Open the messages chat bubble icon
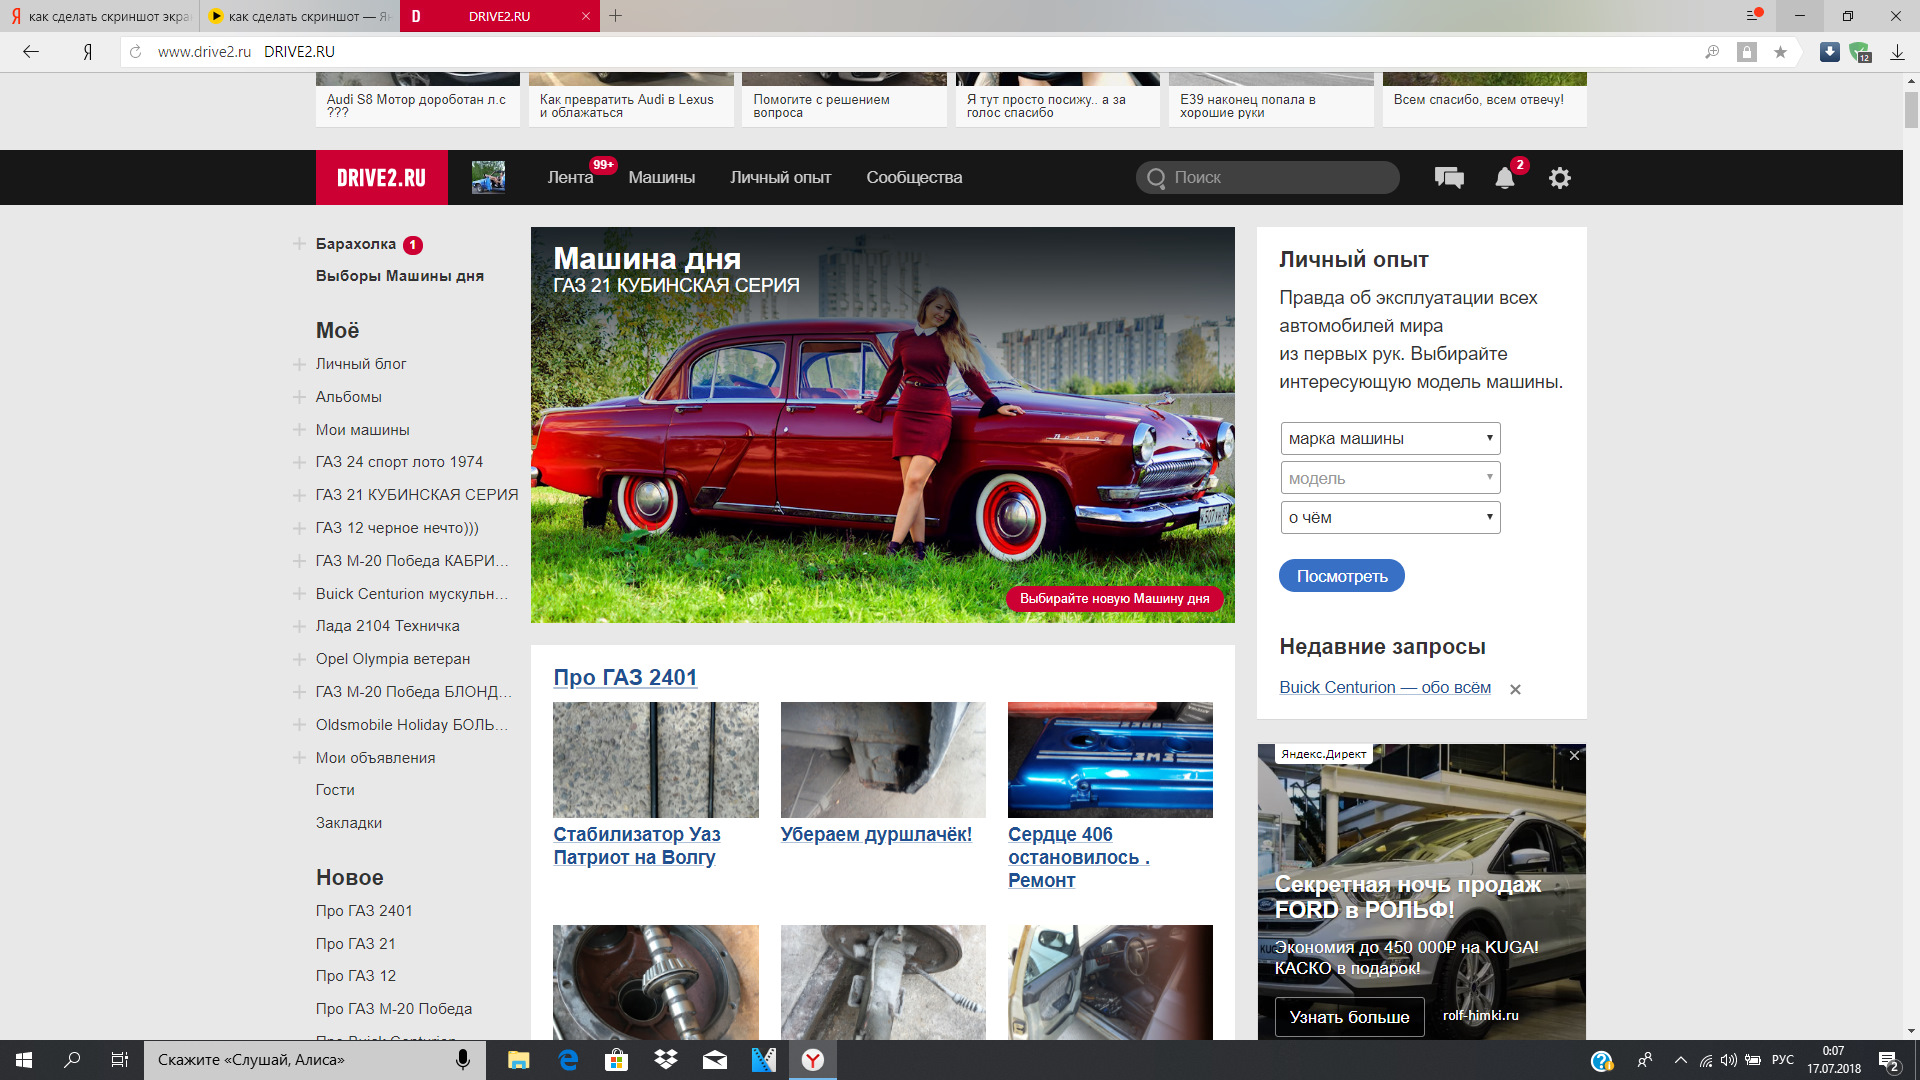 [1449, 178]
